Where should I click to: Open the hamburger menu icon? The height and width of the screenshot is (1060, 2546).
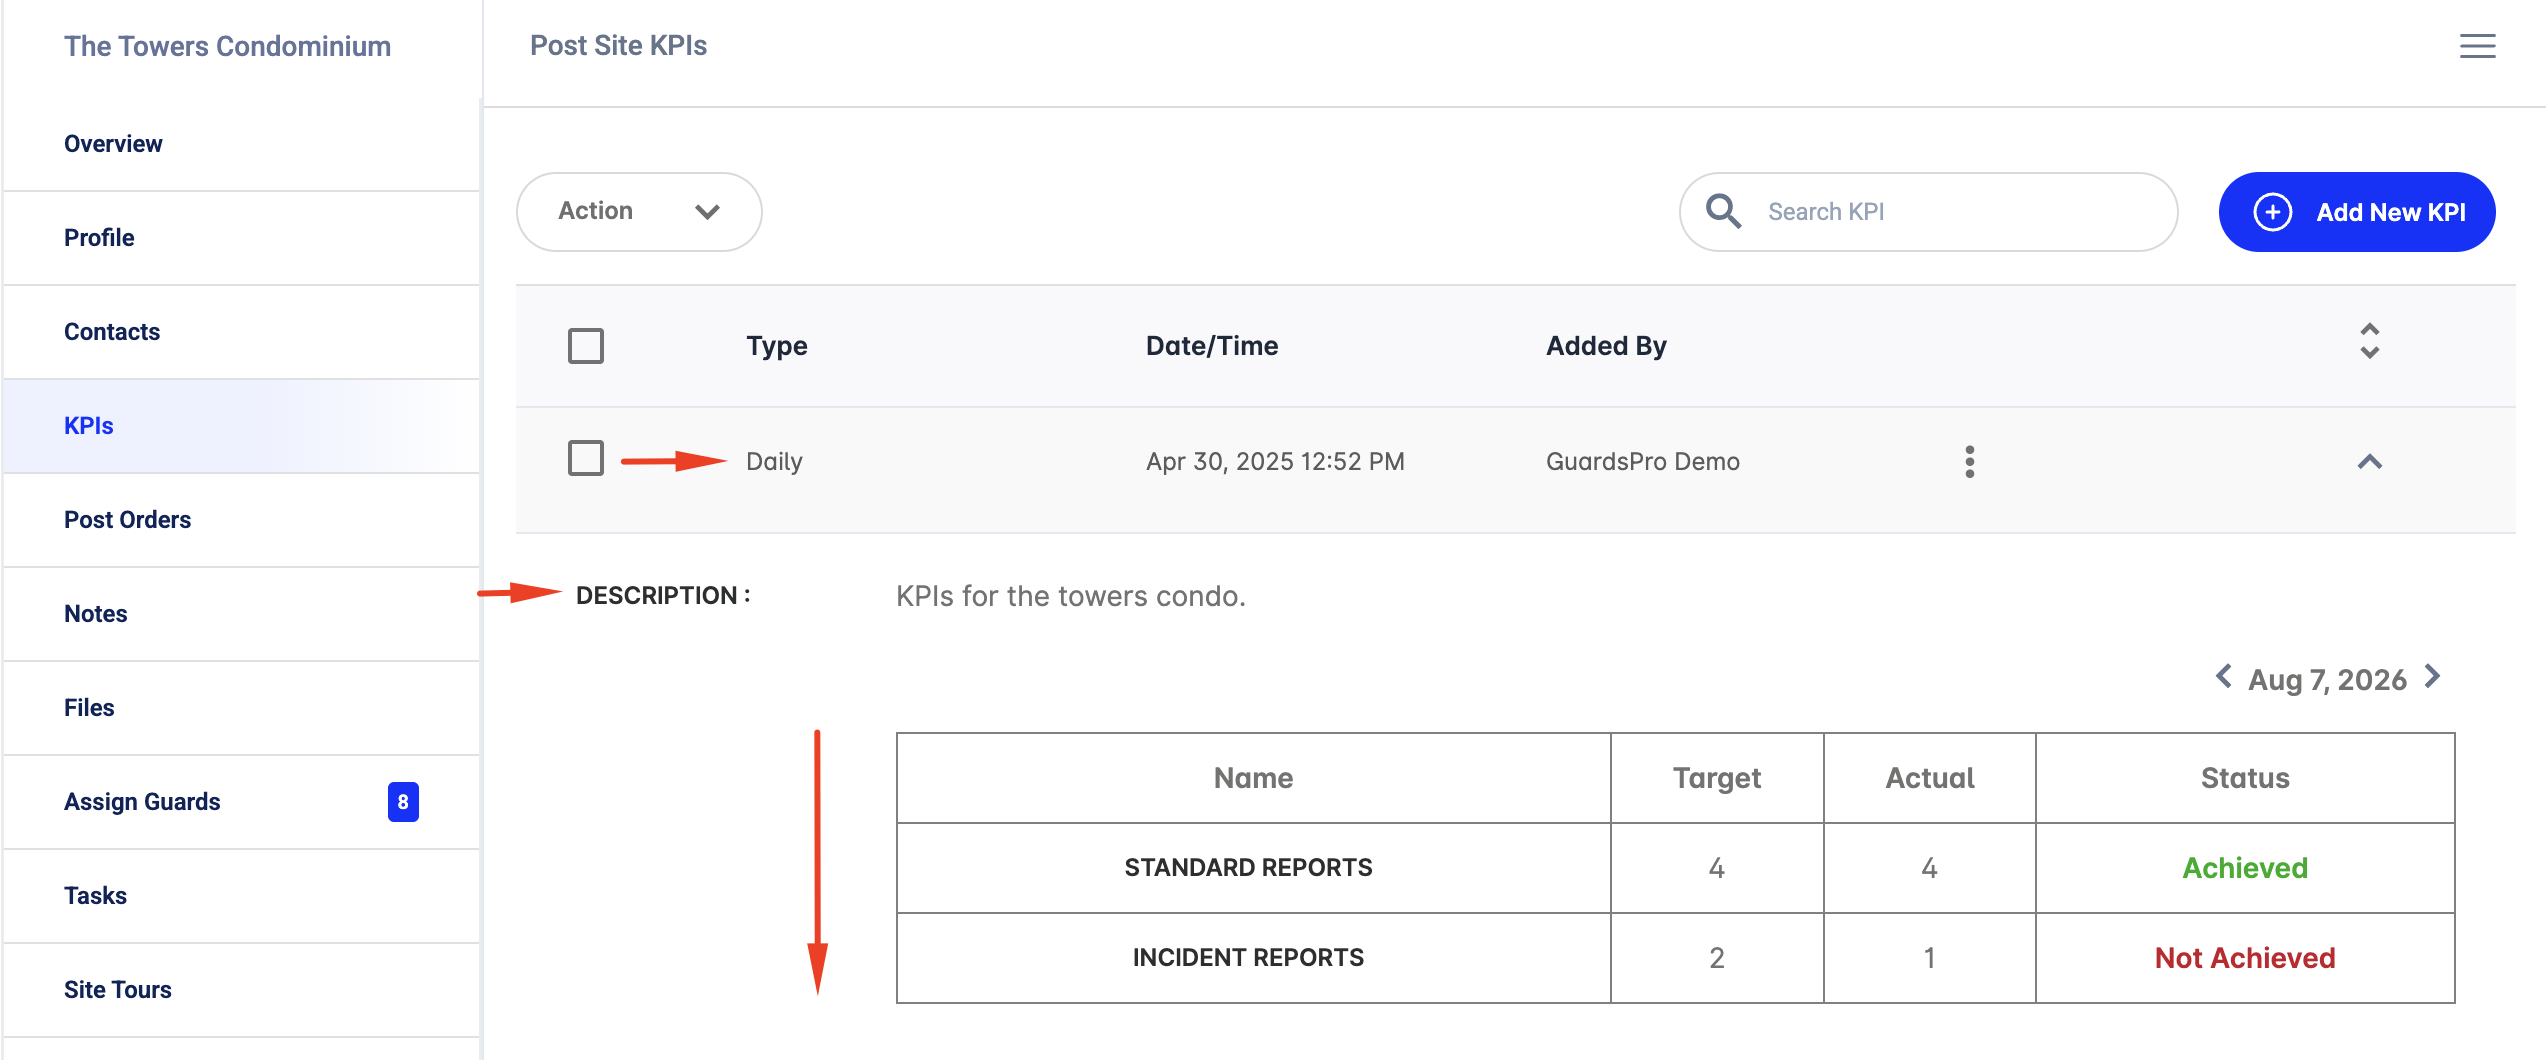2477,46
